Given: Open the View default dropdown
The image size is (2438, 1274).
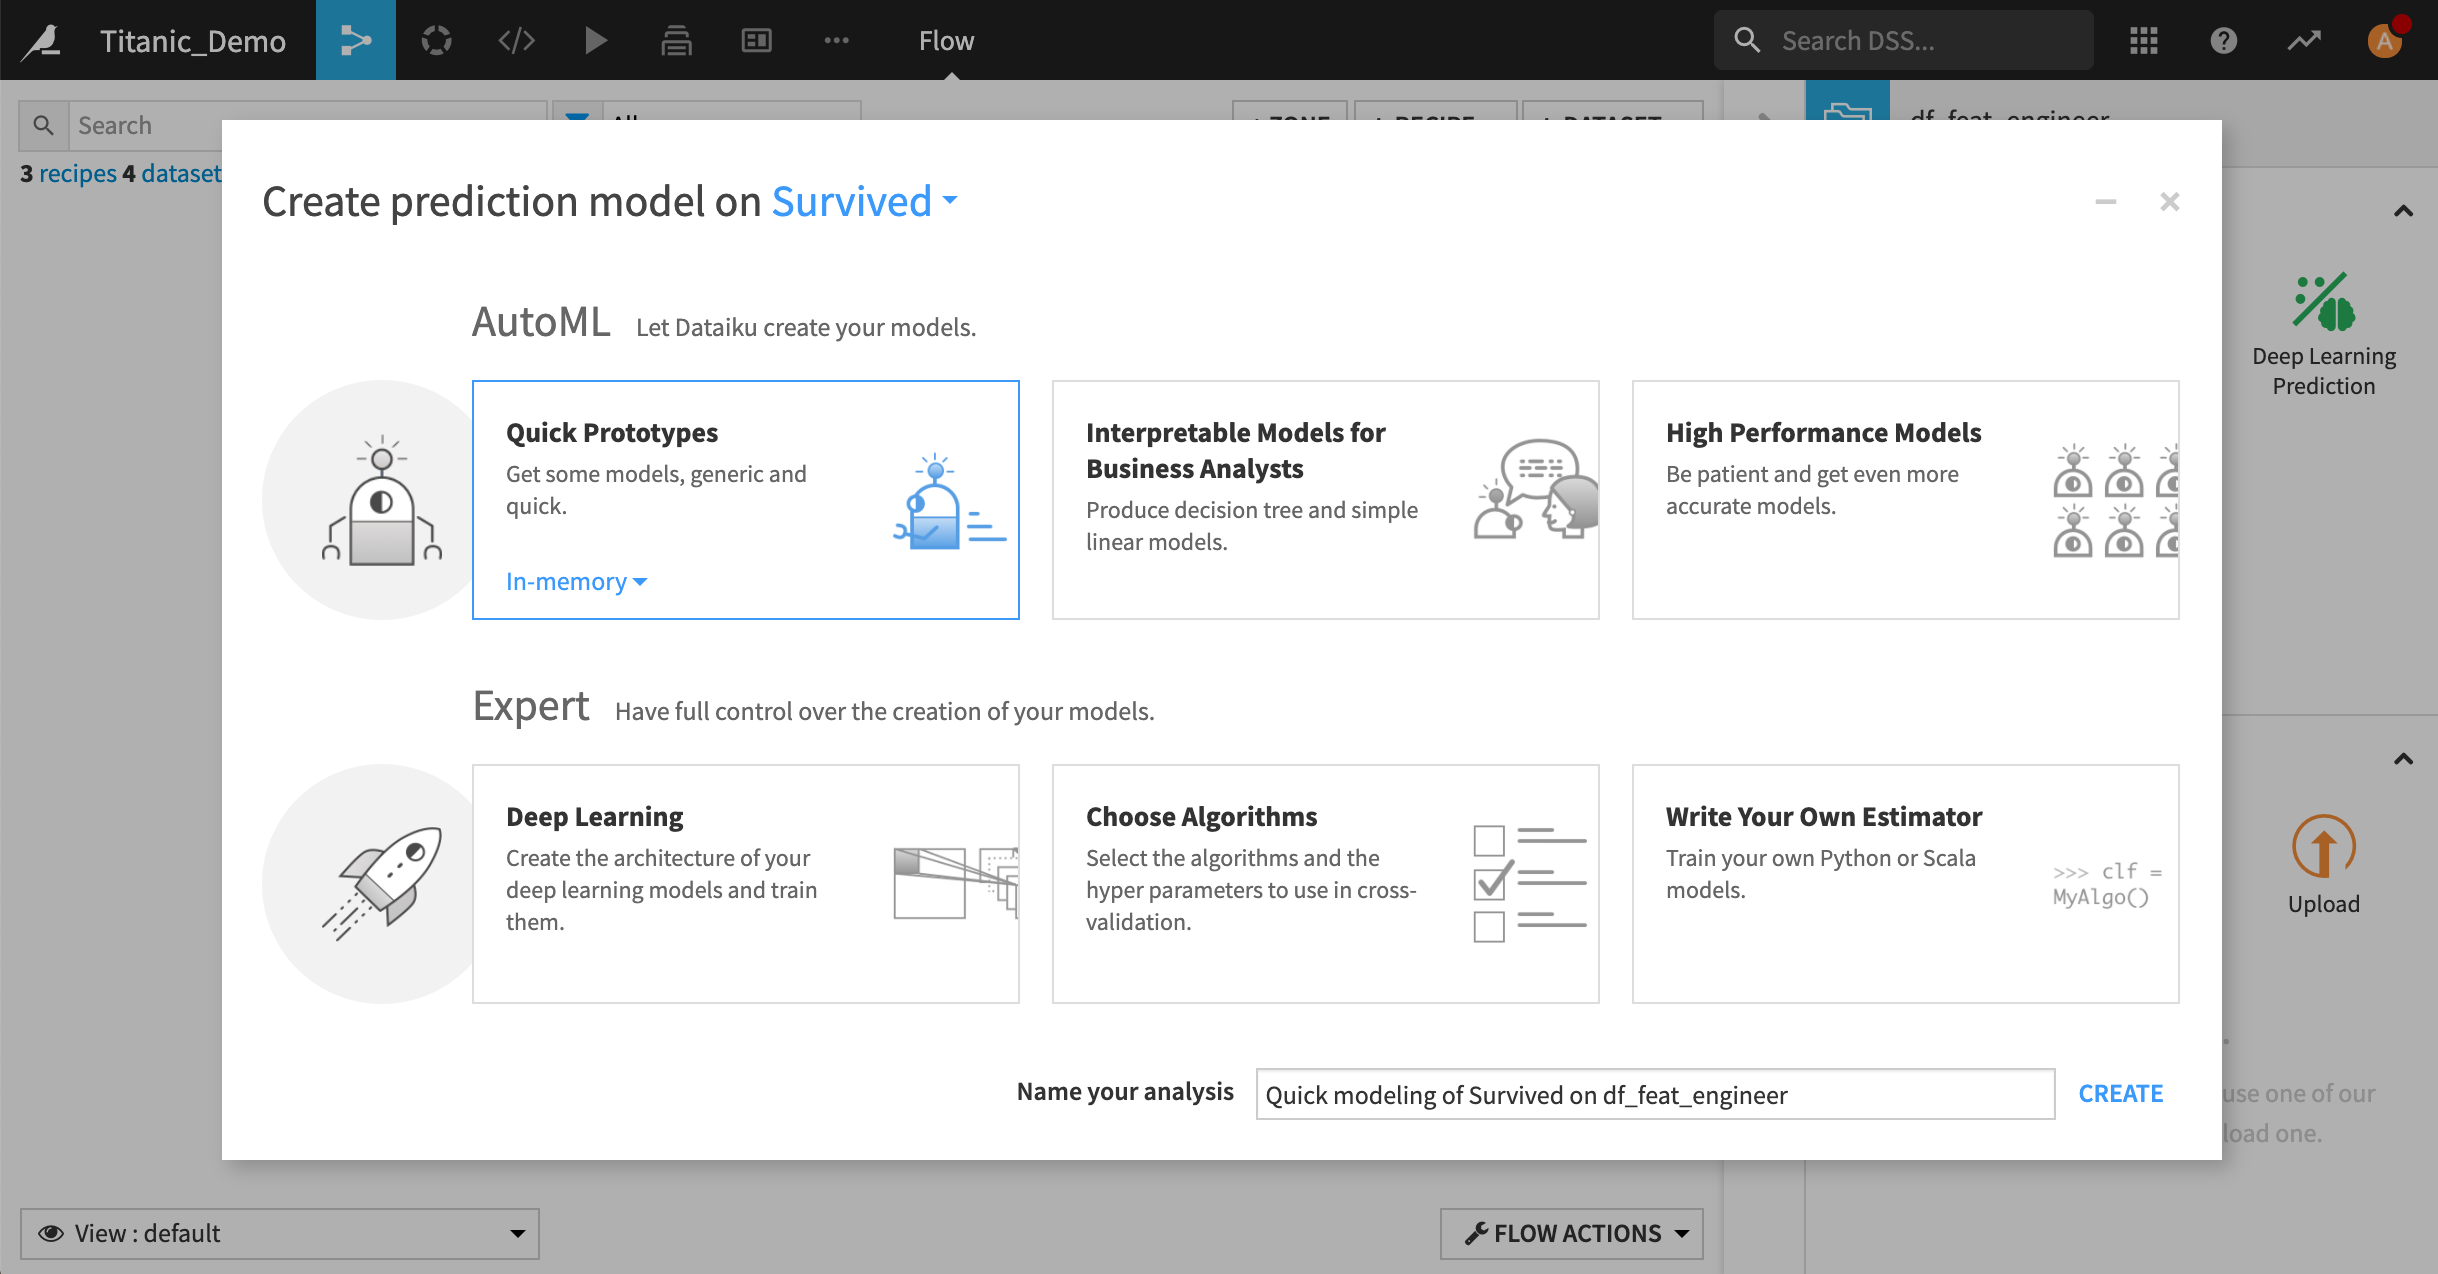Looking at the screenshot, I should [x=280, y=1233].
